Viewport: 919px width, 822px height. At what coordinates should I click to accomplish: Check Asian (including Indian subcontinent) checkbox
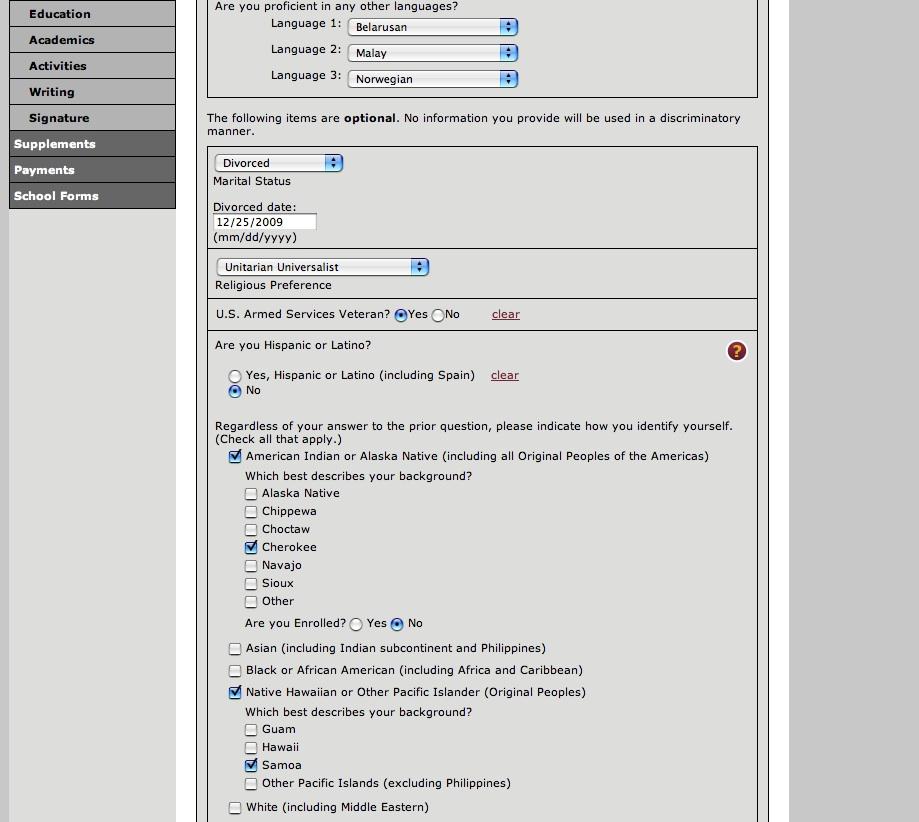(x=235, y=649)
